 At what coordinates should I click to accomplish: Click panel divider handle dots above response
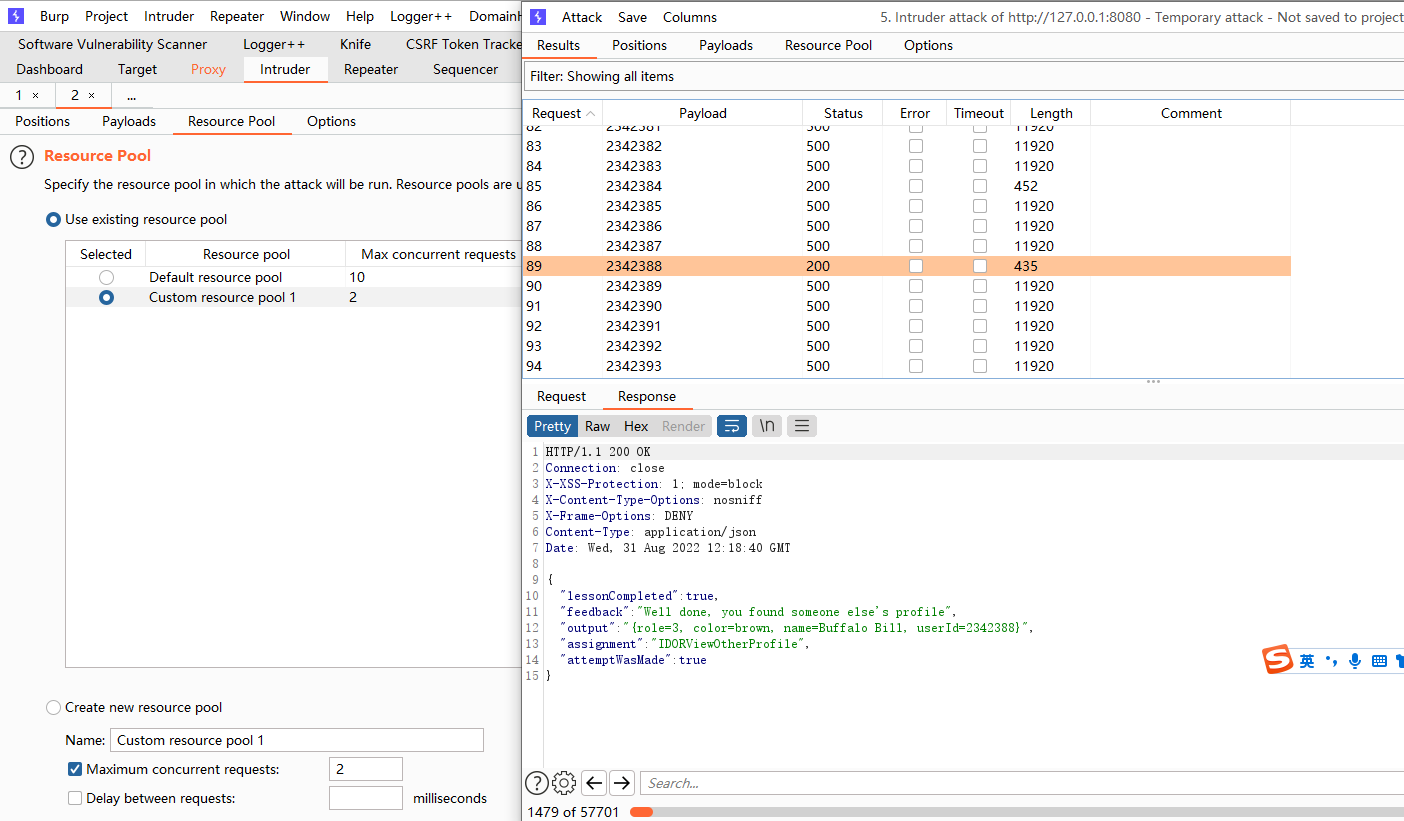point(1153,381)
